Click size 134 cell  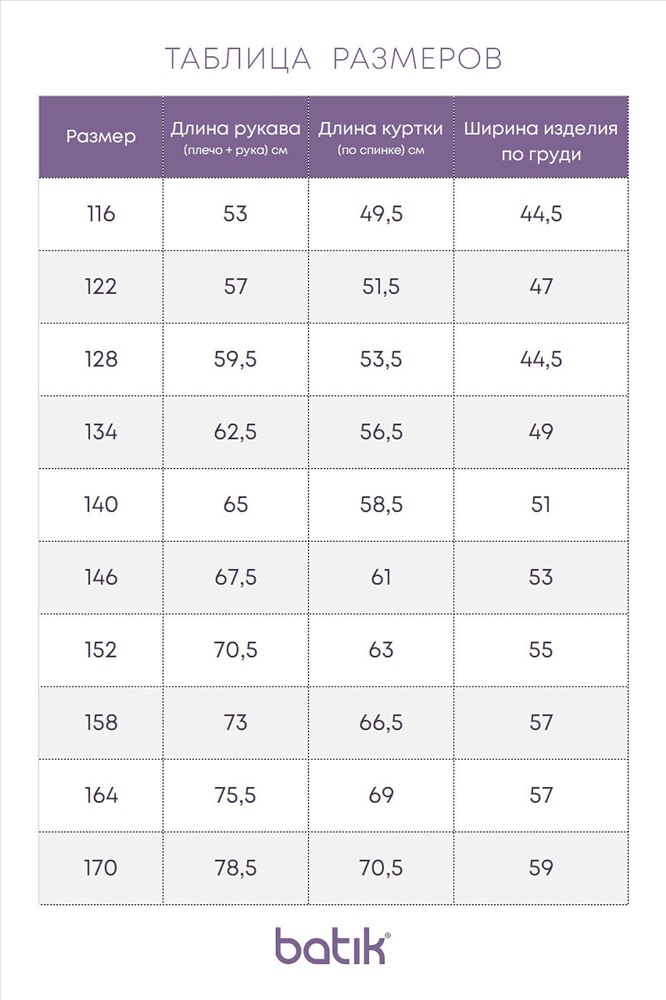click(x=101, y=432)
